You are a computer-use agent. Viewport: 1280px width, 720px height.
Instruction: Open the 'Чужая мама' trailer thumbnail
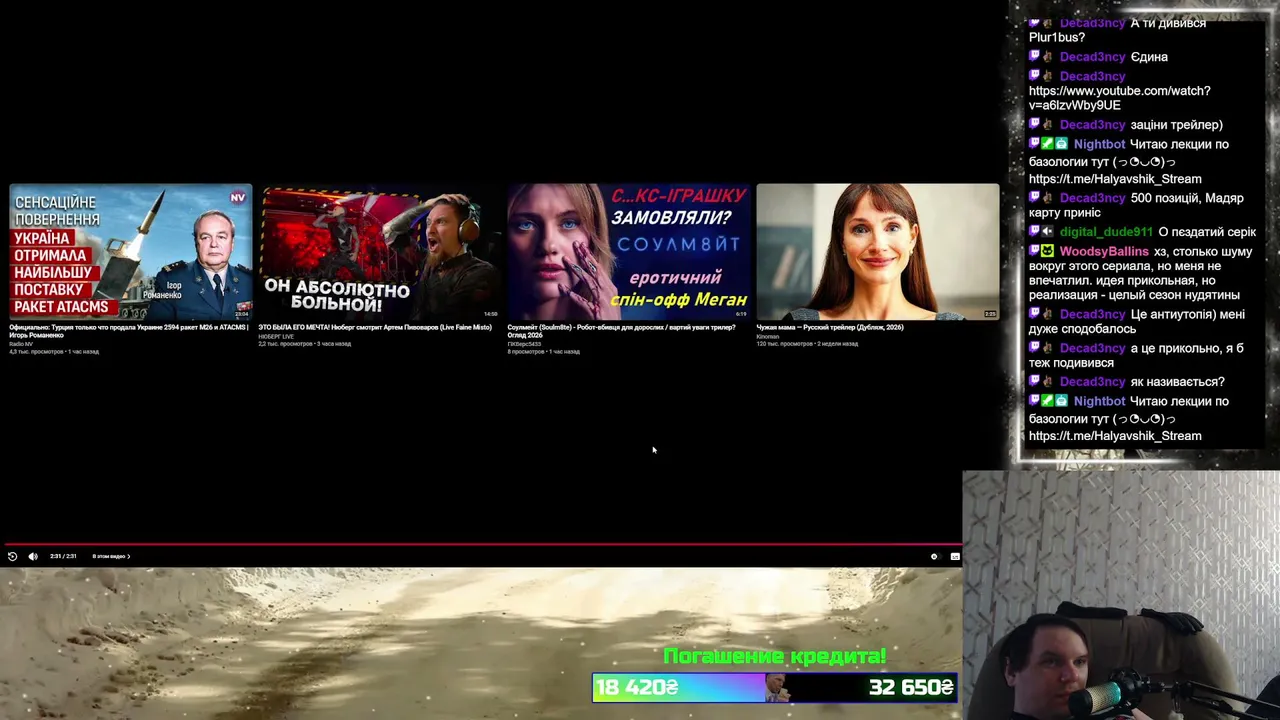point(878,252)
